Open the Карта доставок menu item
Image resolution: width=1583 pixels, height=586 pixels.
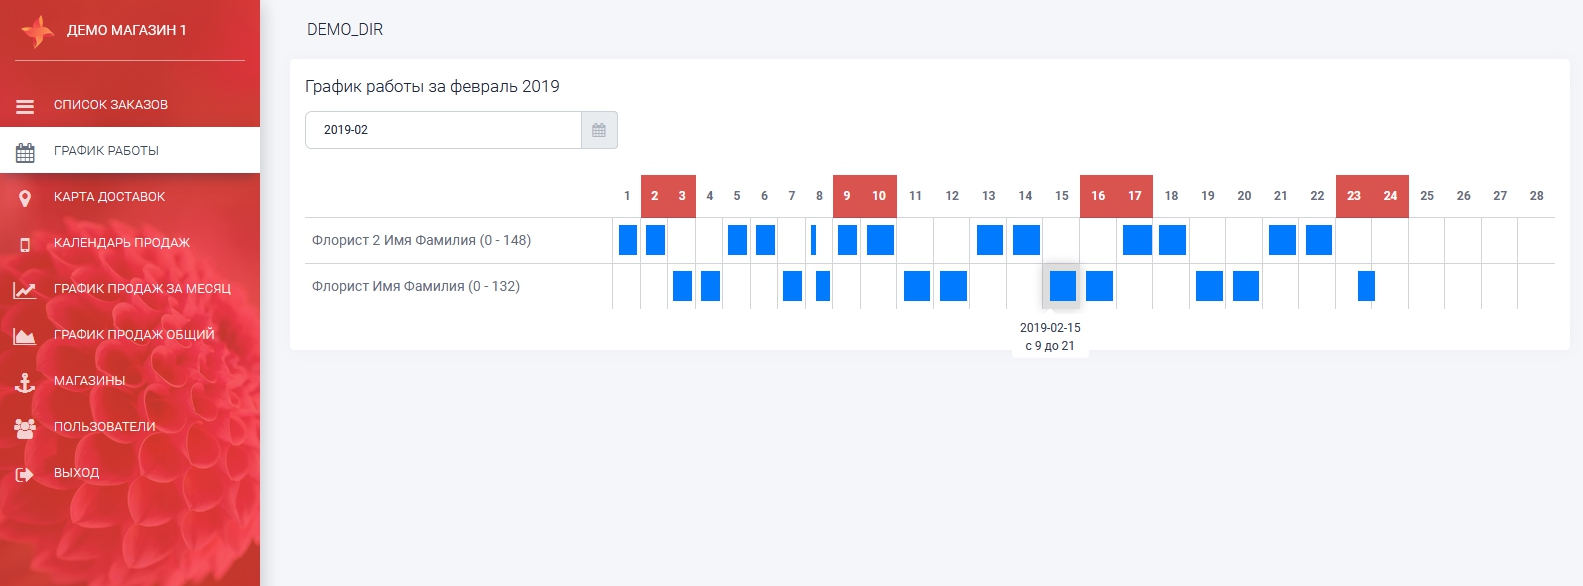pos(109,197)
